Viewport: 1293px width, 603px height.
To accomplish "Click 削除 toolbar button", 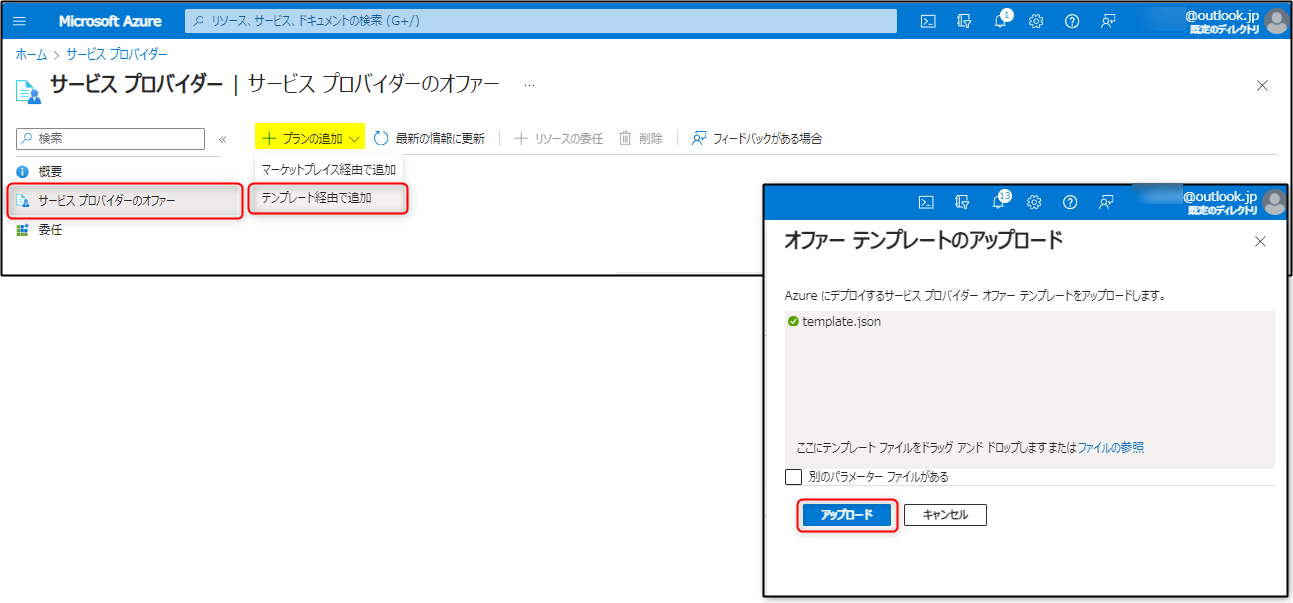I will tap(641, 138).
